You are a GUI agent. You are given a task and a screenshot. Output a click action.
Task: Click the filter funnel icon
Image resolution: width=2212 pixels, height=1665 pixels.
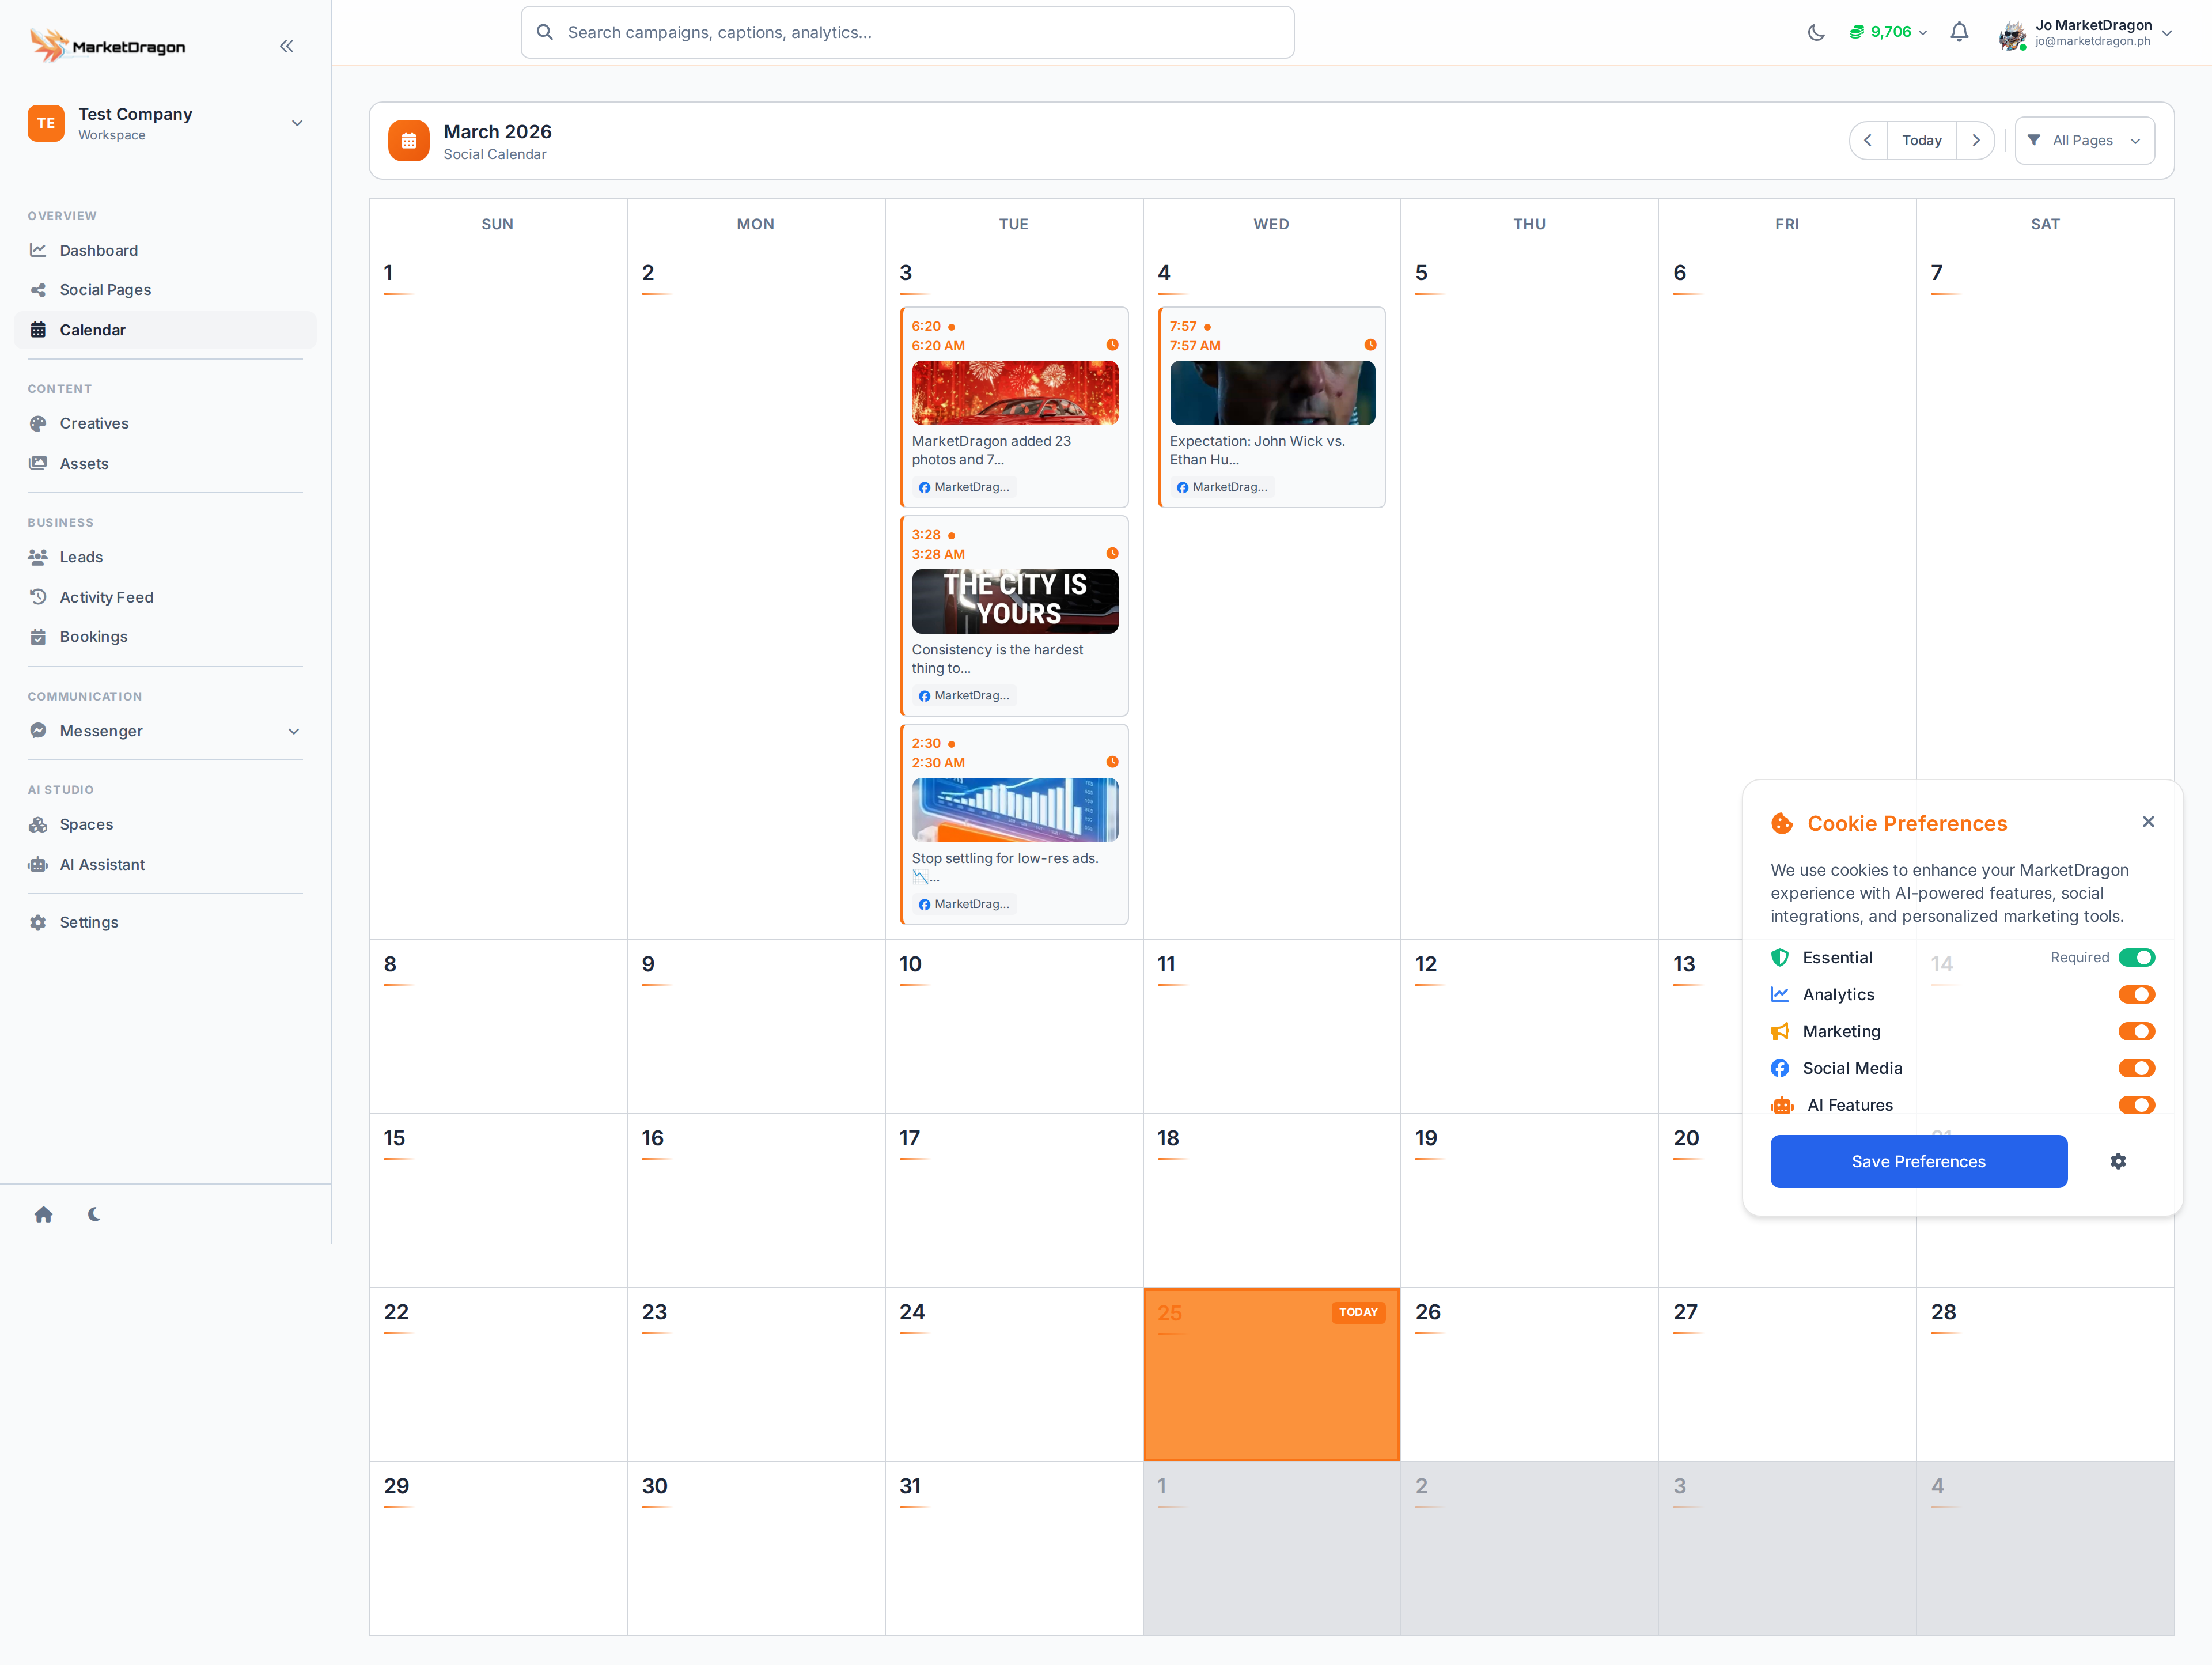click(x=2033, y=140)
